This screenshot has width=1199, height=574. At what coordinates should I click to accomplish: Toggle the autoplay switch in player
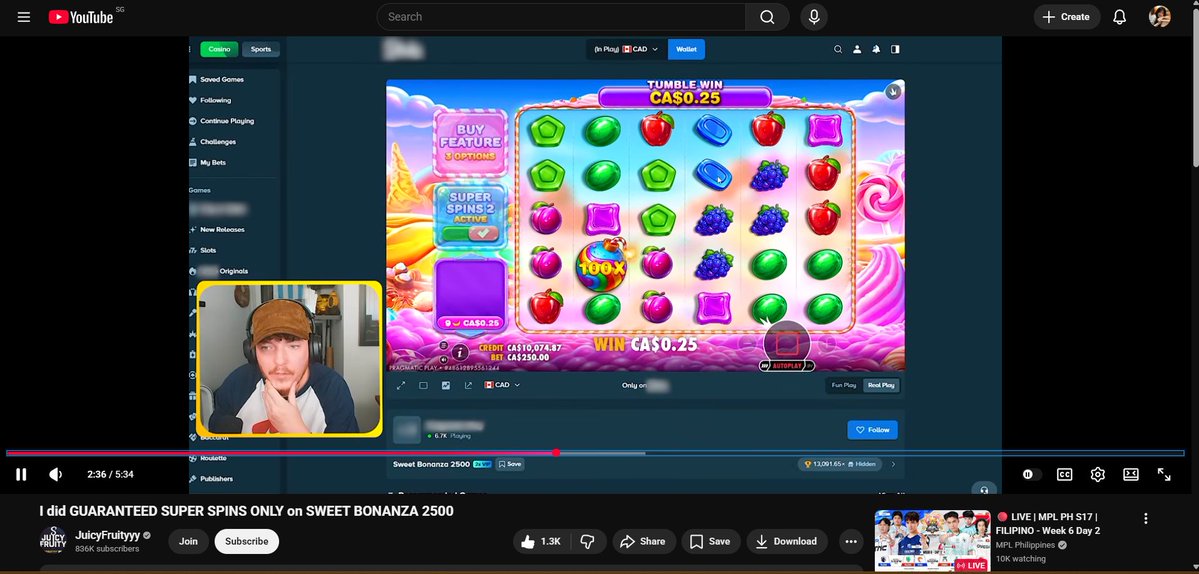tap(1030, 475)
